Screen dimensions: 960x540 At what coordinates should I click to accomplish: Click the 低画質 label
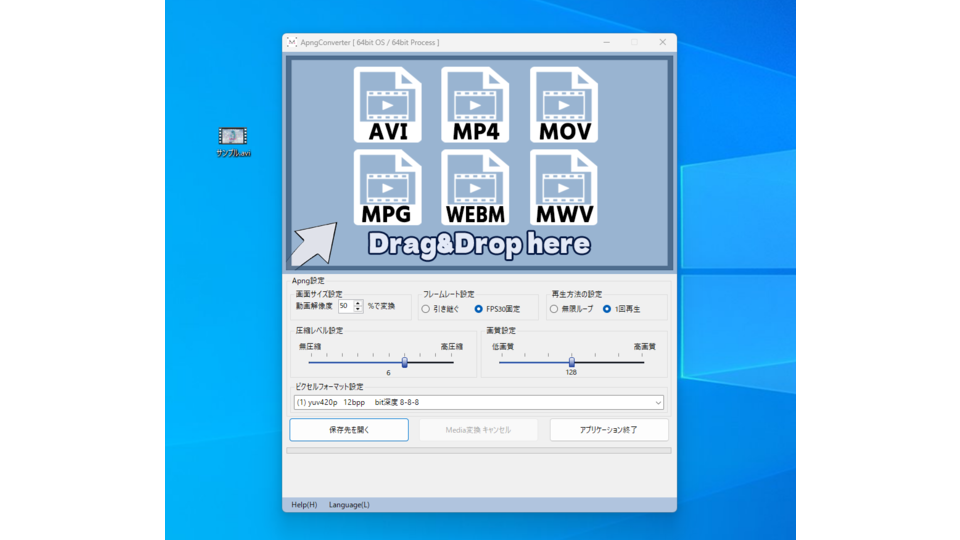coord(503,347)
